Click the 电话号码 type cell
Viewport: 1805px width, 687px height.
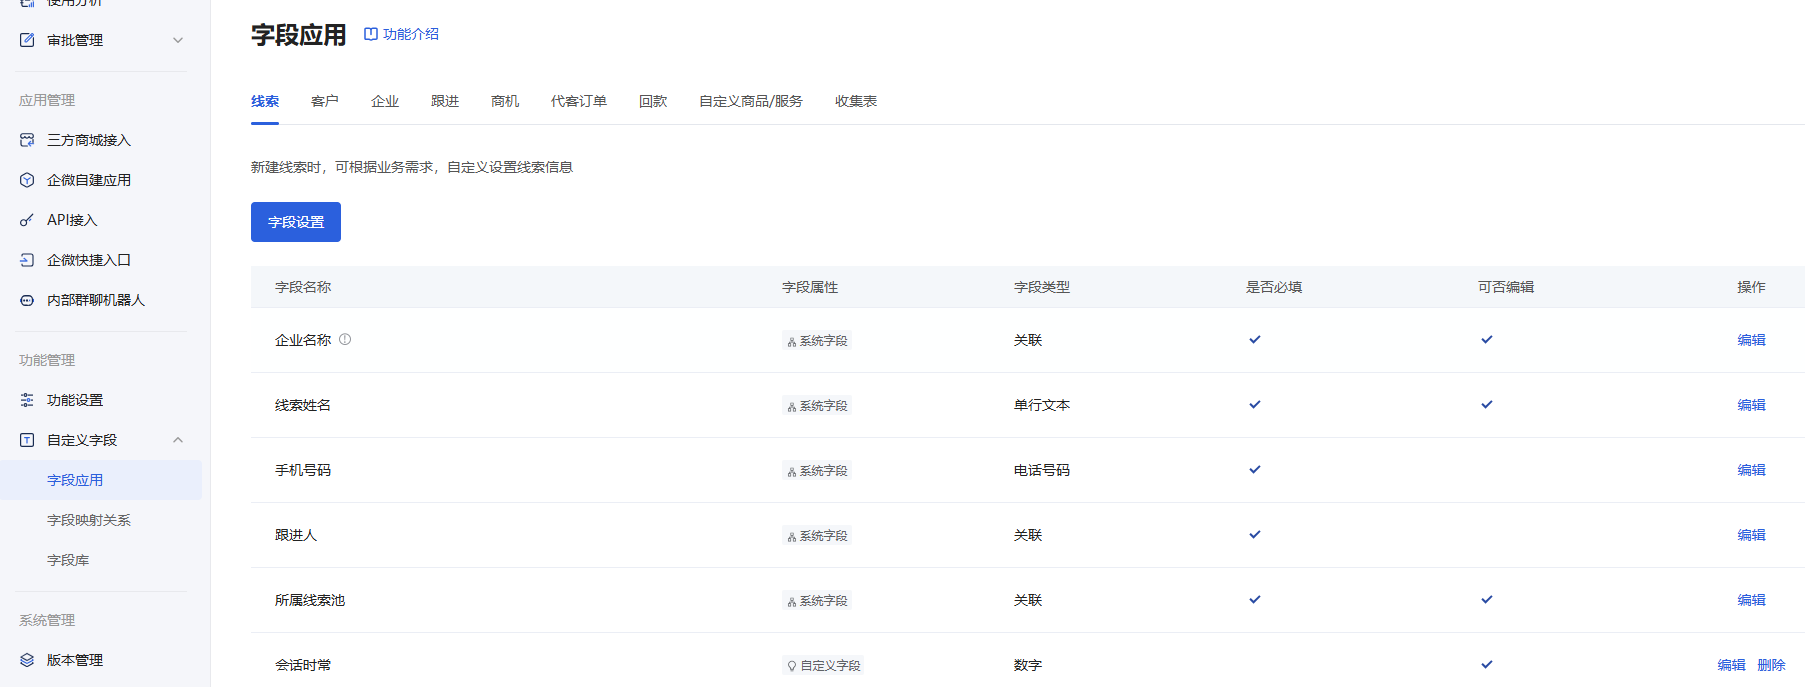(1042, 470)
